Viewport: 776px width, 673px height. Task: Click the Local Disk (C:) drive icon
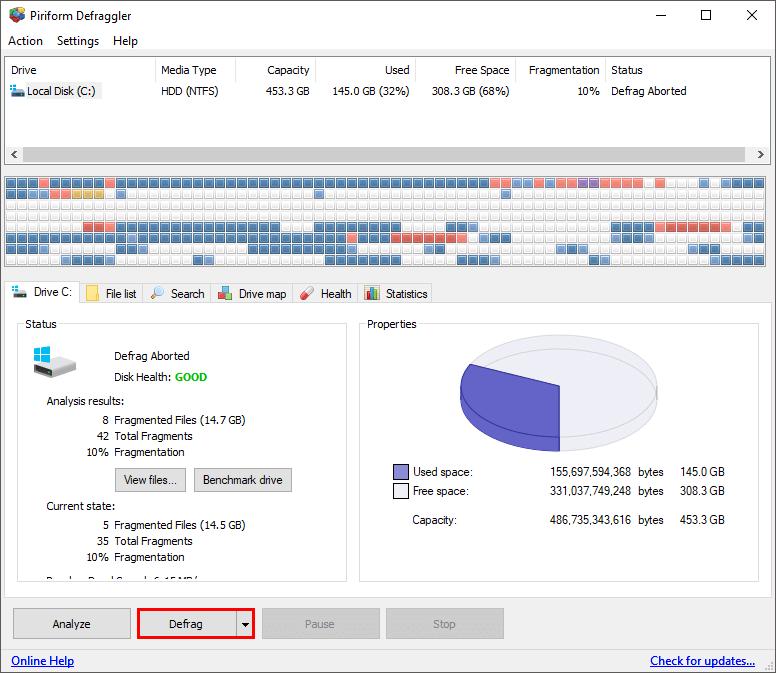click(x=17, y=91)
